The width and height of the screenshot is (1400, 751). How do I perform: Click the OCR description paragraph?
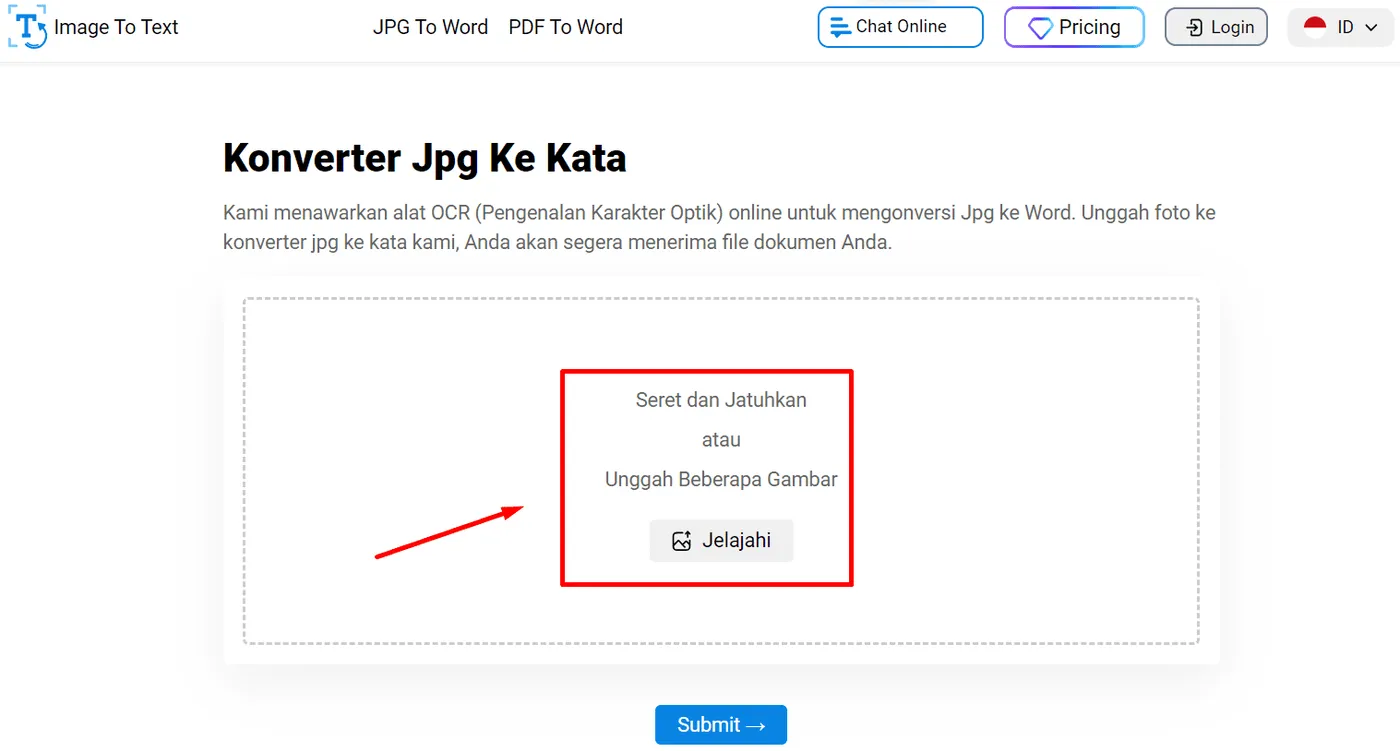(x=719, y=227)
